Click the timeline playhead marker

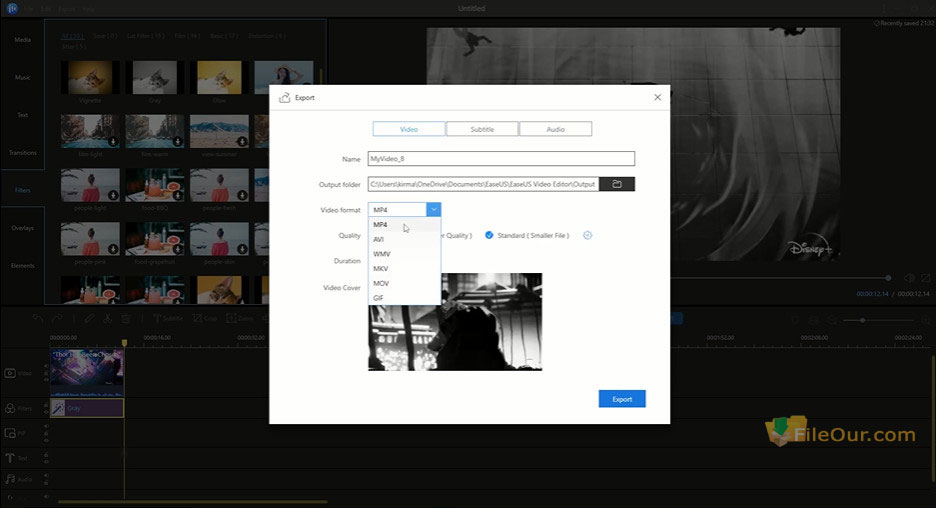click(x=124, y=343)
